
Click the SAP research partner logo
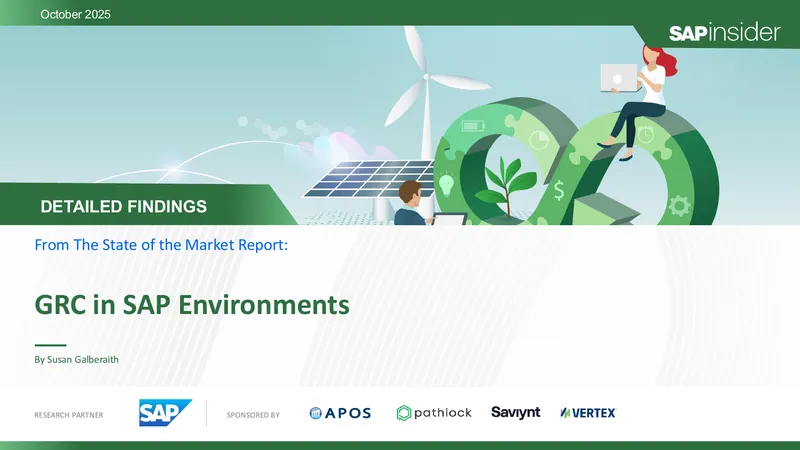point(165,413)
